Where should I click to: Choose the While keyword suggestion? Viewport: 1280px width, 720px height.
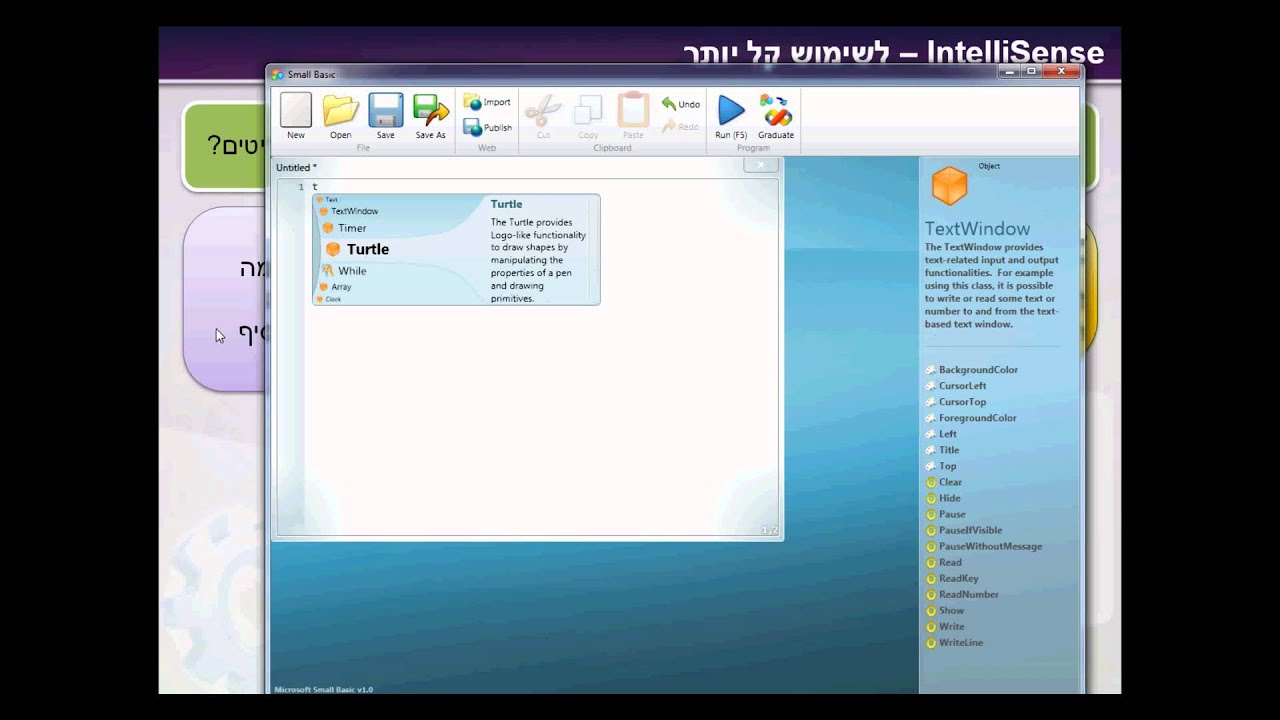[344, 271]
